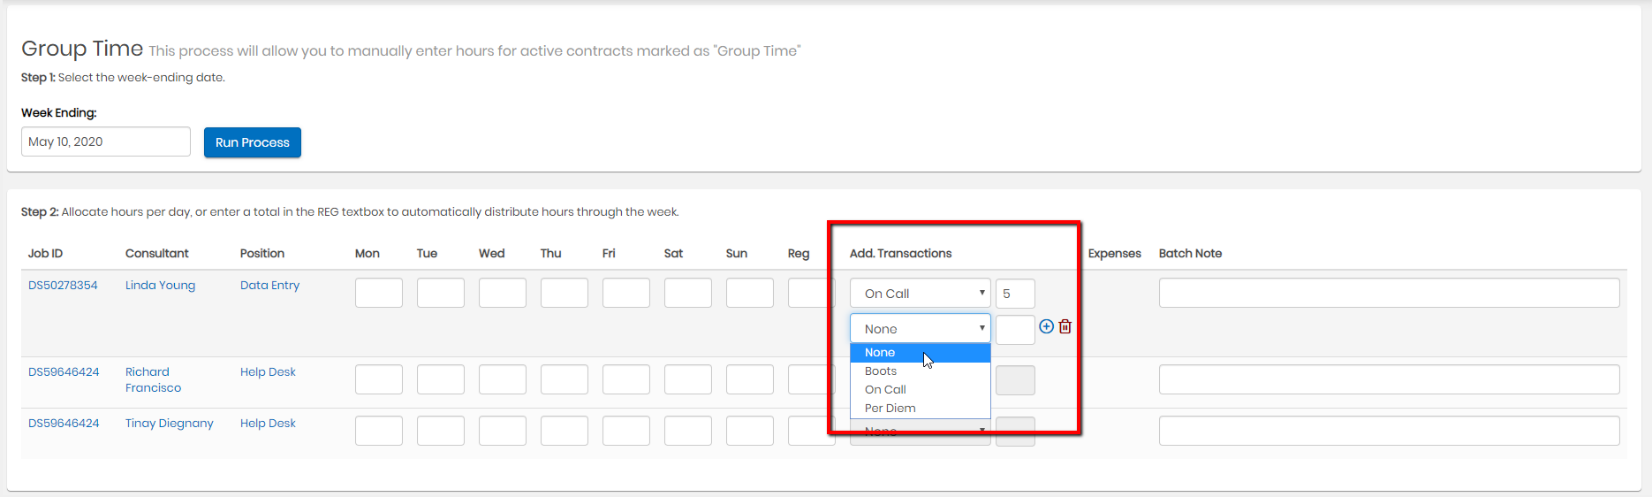Click Linda Young's Batch Note field
Screen dimensions: 1652x497
click(x=1389, y=293)
